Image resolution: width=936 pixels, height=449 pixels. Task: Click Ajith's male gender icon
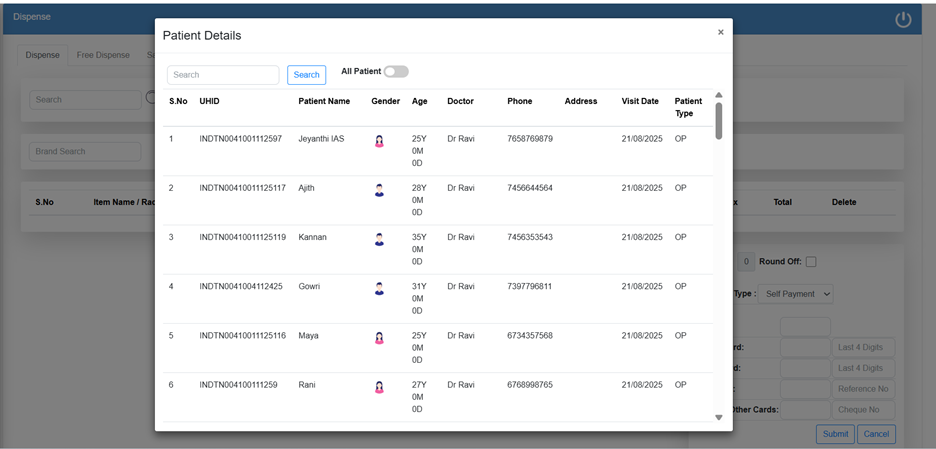pos(379,190)
